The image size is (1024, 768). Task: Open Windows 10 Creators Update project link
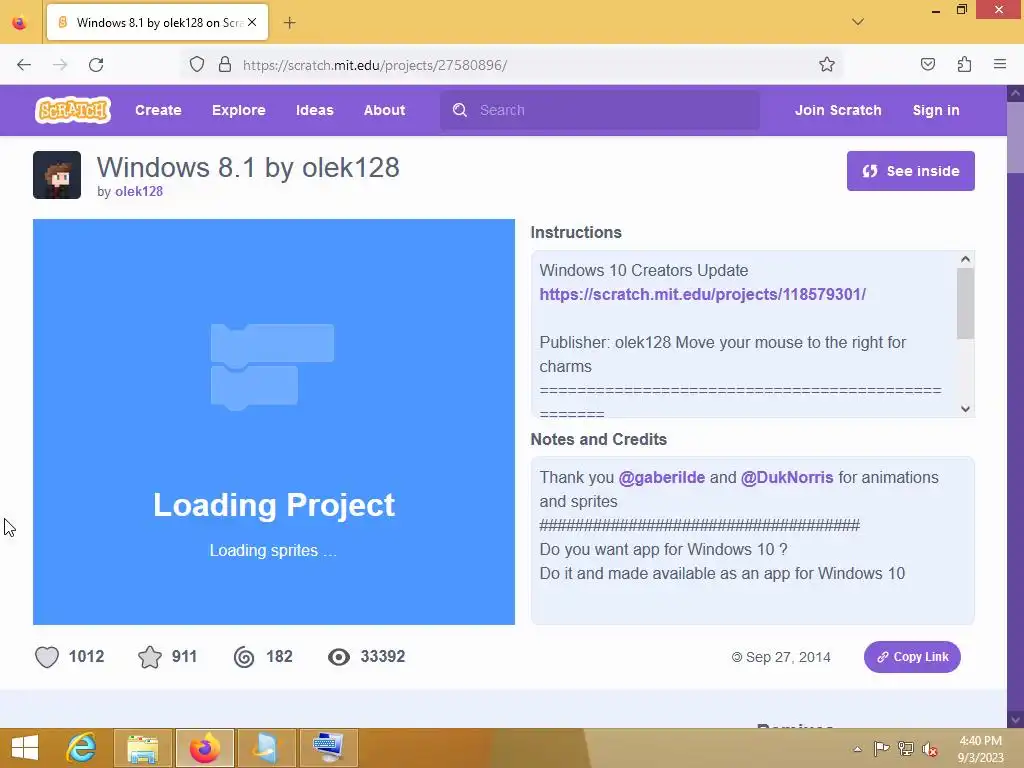(703, 294)
